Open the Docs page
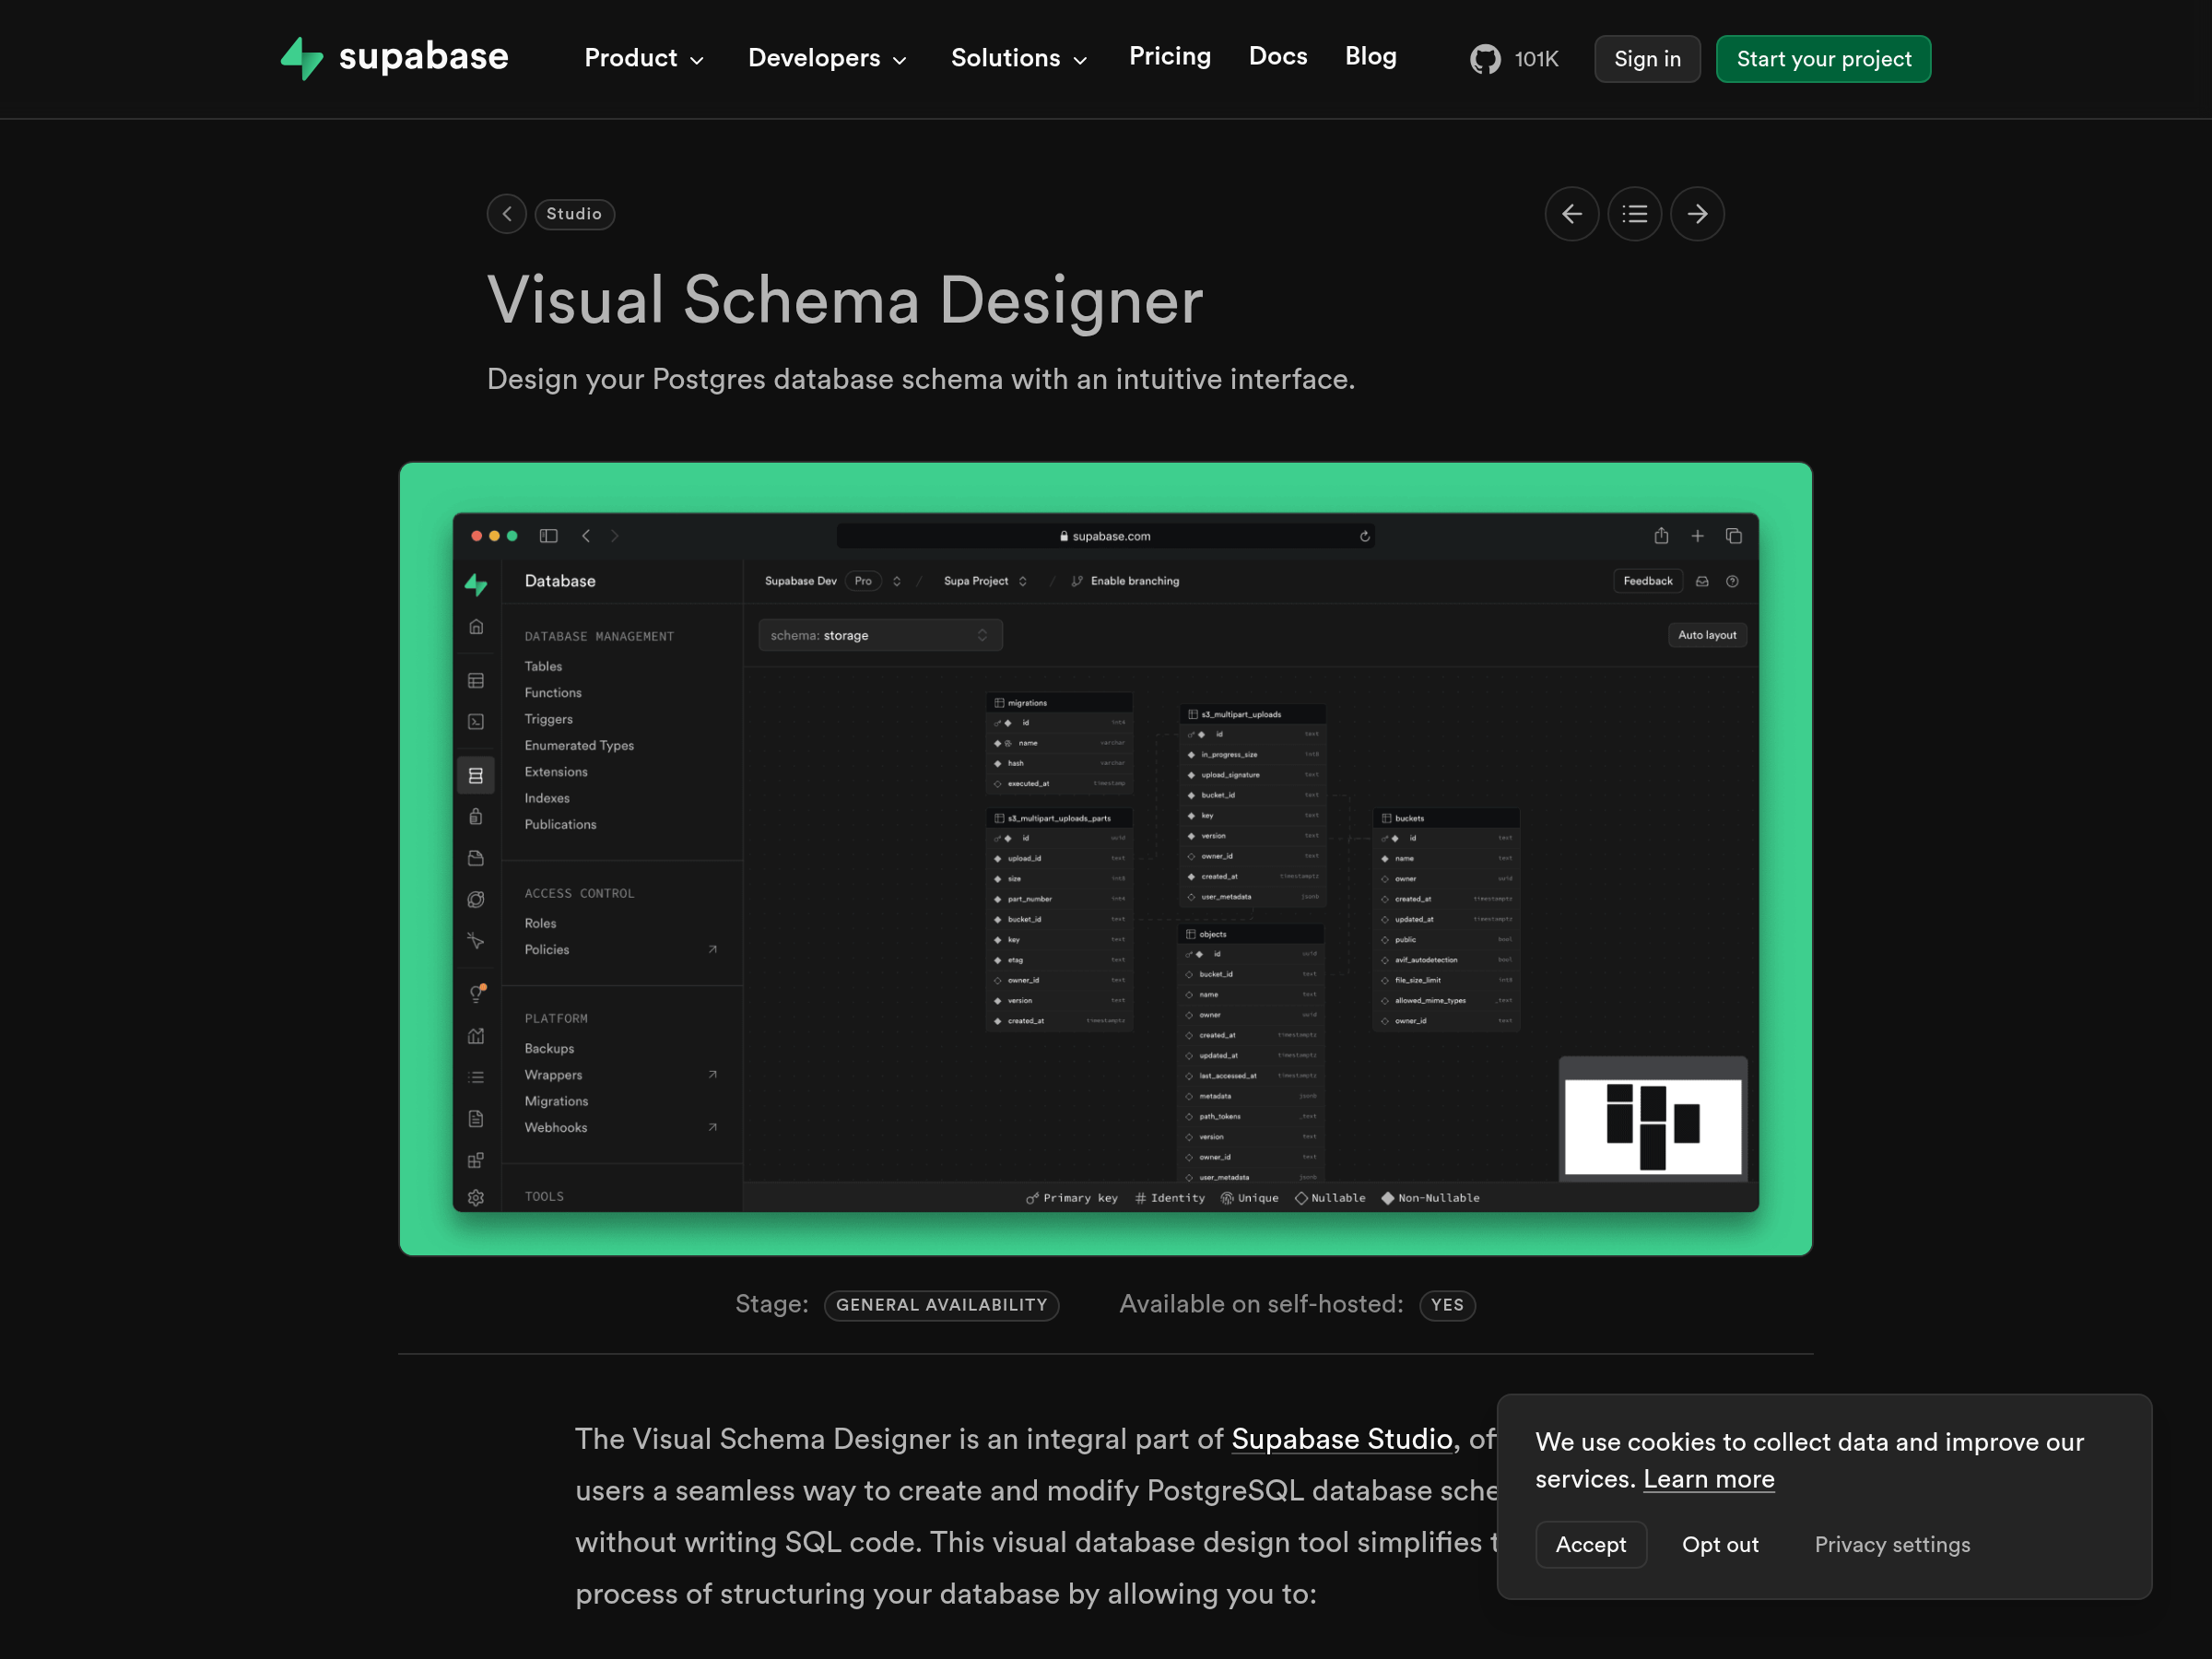This screenshot has width=2212, height=1659. click(x=1277, y=57)
